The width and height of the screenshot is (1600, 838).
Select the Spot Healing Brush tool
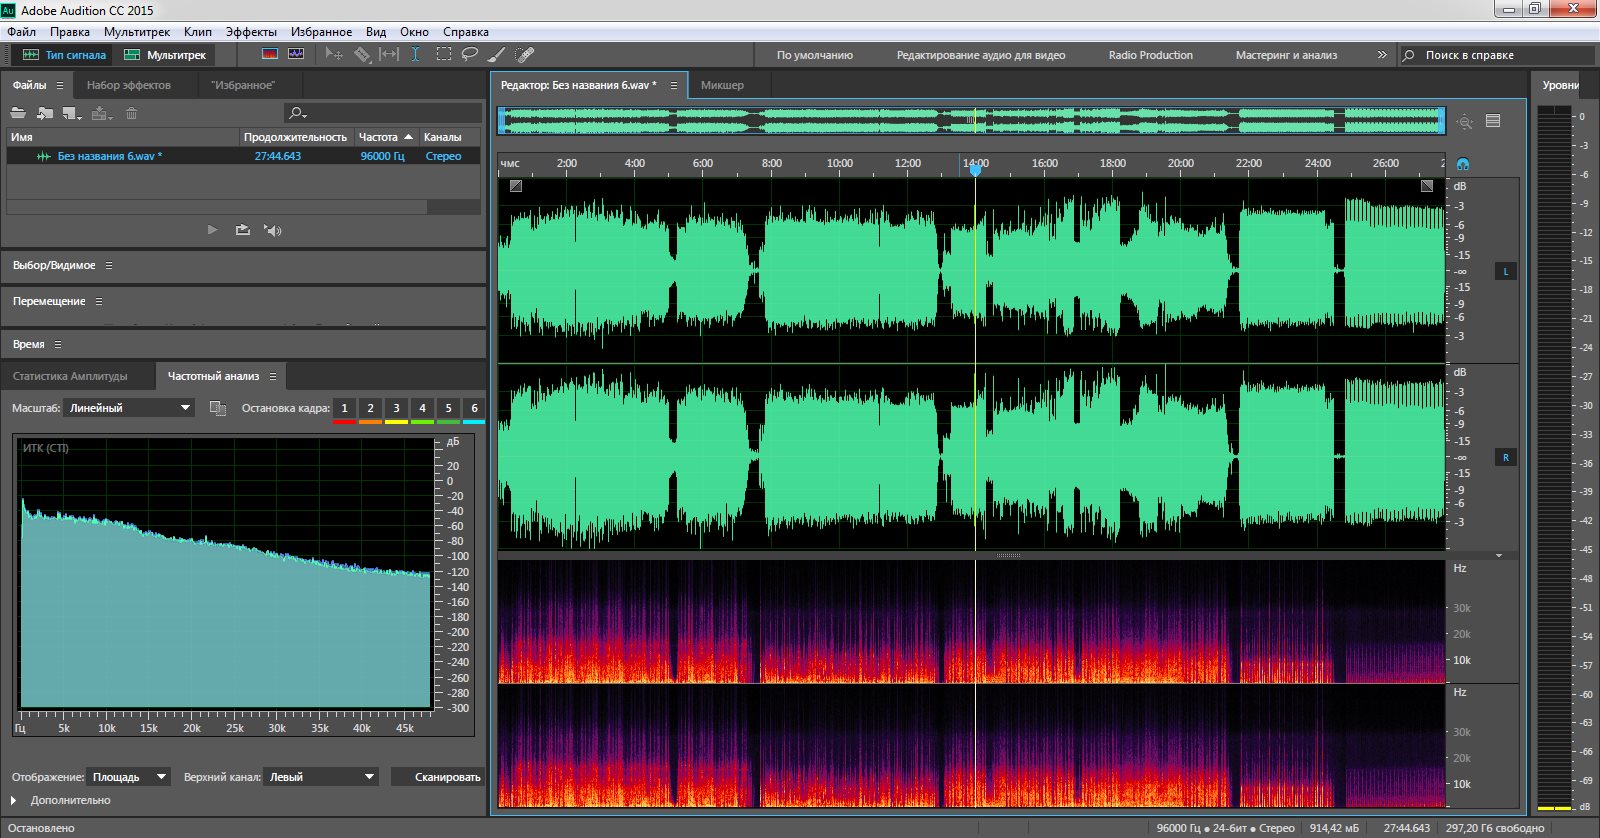coord(524,54)
